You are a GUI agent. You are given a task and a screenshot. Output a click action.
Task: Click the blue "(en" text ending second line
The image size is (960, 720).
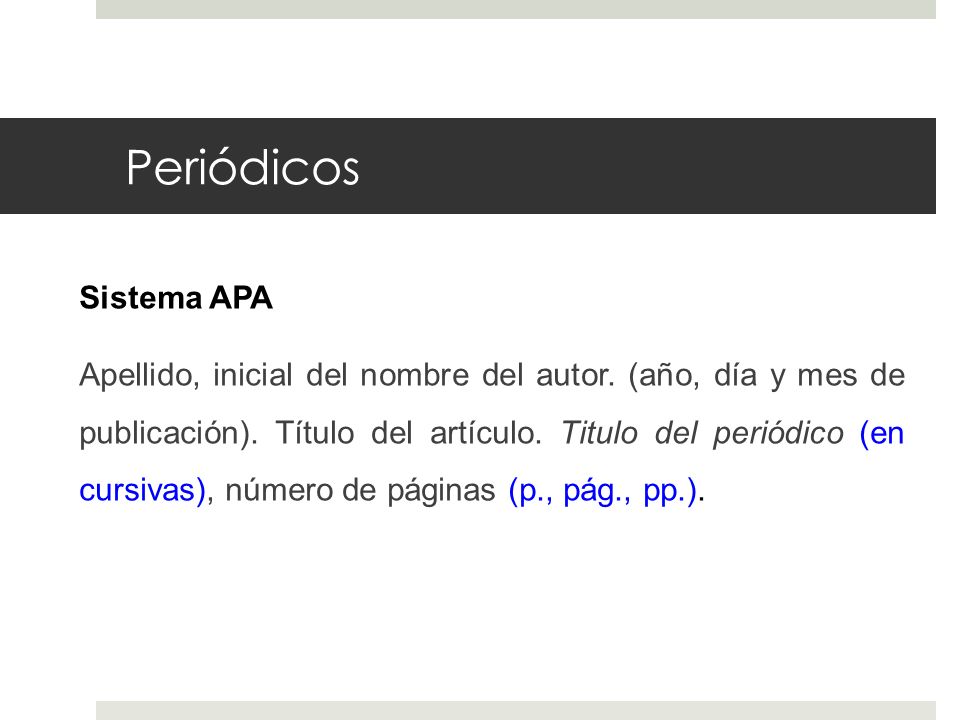(882, 433)
